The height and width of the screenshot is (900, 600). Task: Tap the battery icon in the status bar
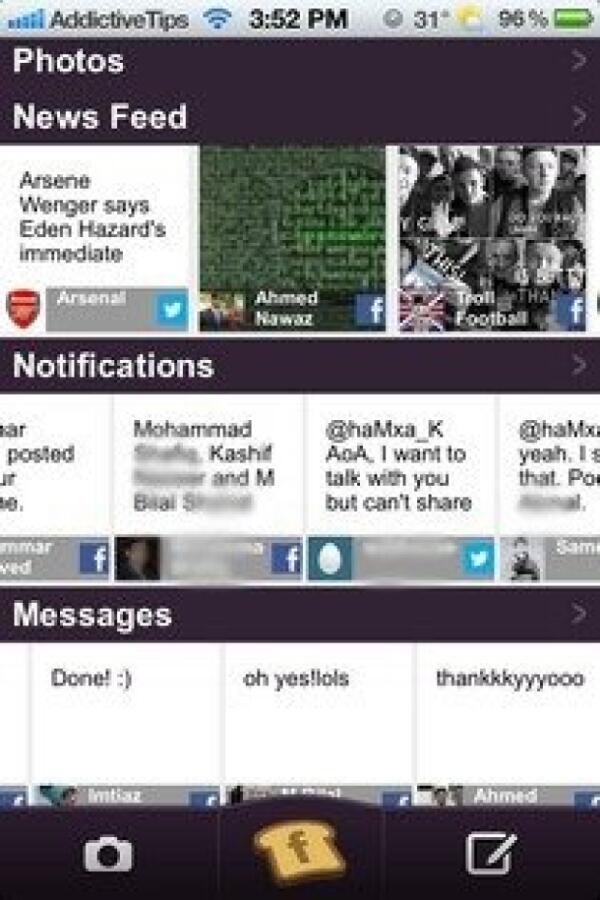(574, 19)
